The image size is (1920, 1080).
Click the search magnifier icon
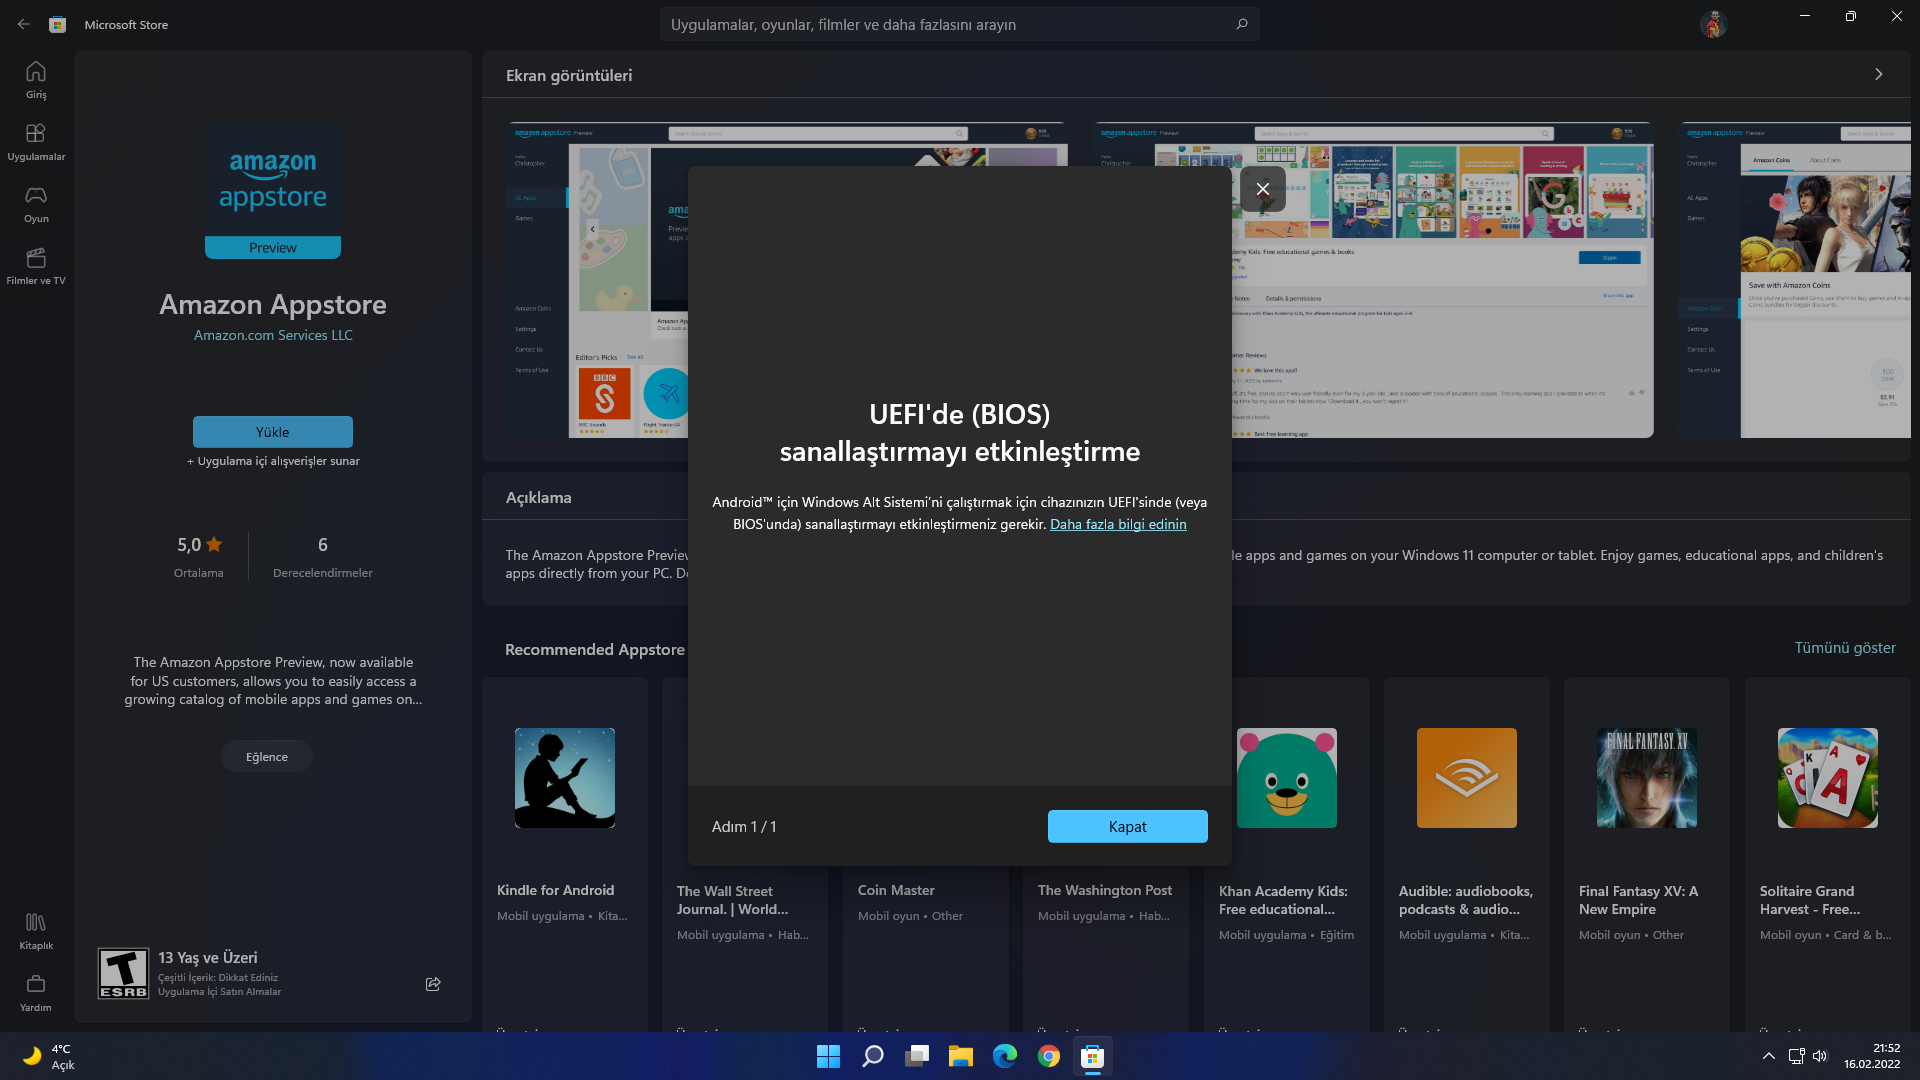pos(1241,24)
